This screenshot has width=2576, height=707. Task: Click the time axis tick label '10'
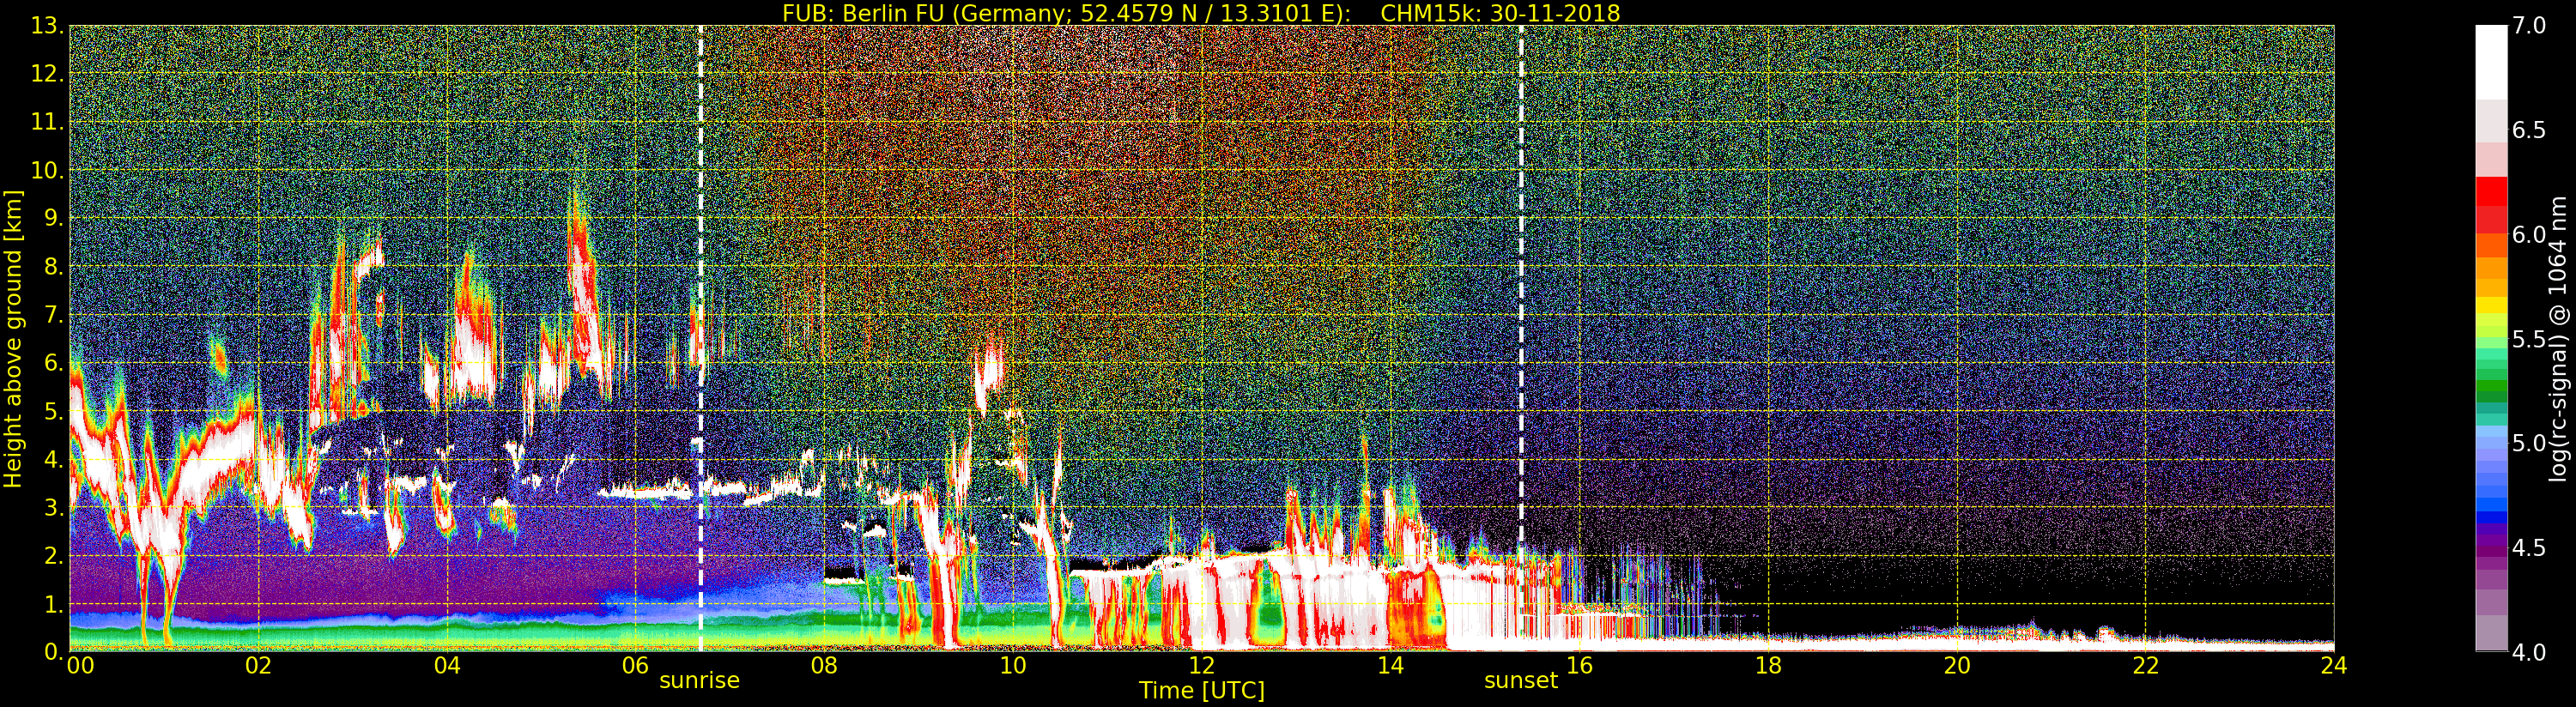pyautogui.click(x=1013, y=665)
